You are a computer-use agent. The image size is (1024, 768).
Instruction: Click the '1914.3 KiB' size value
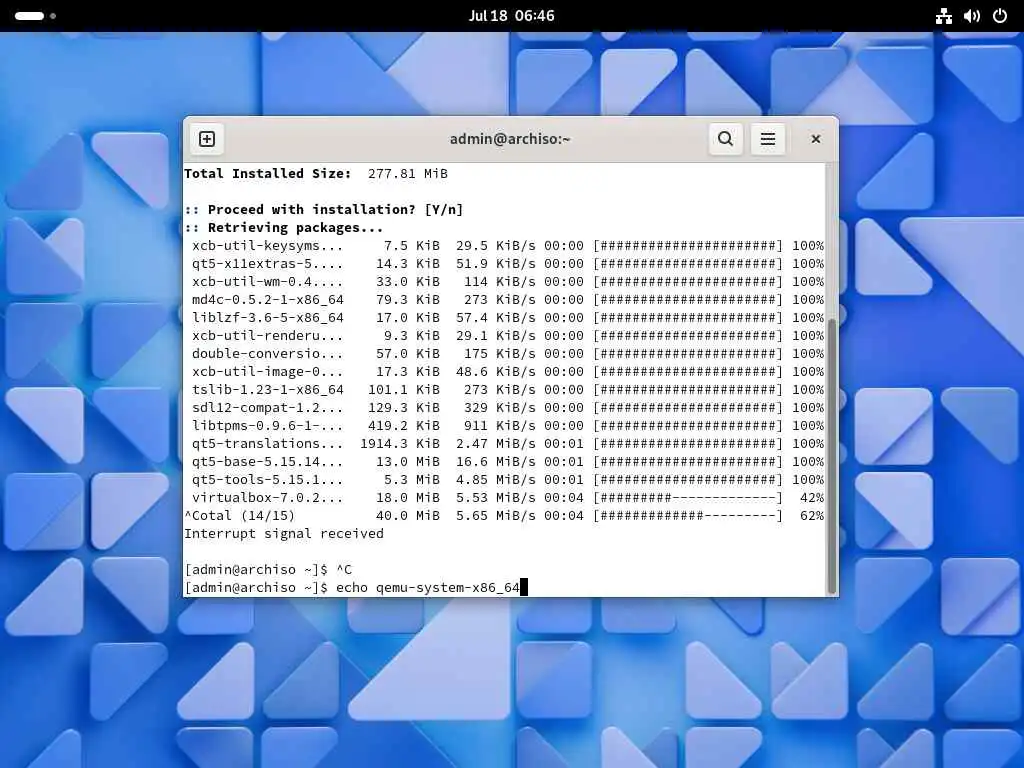400,443
